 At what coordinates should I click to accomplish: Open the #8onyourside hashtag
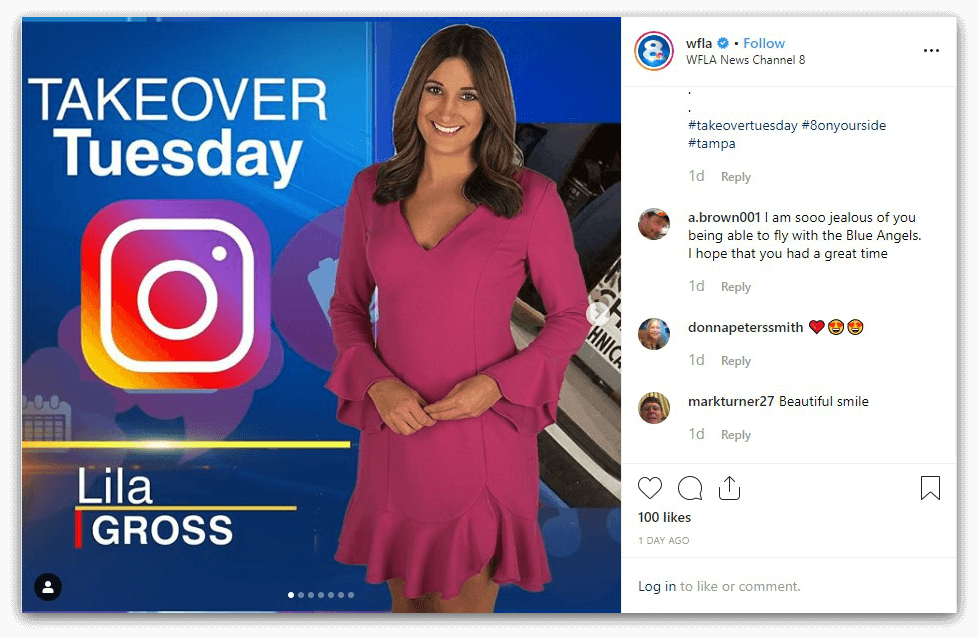click(843, 125)
